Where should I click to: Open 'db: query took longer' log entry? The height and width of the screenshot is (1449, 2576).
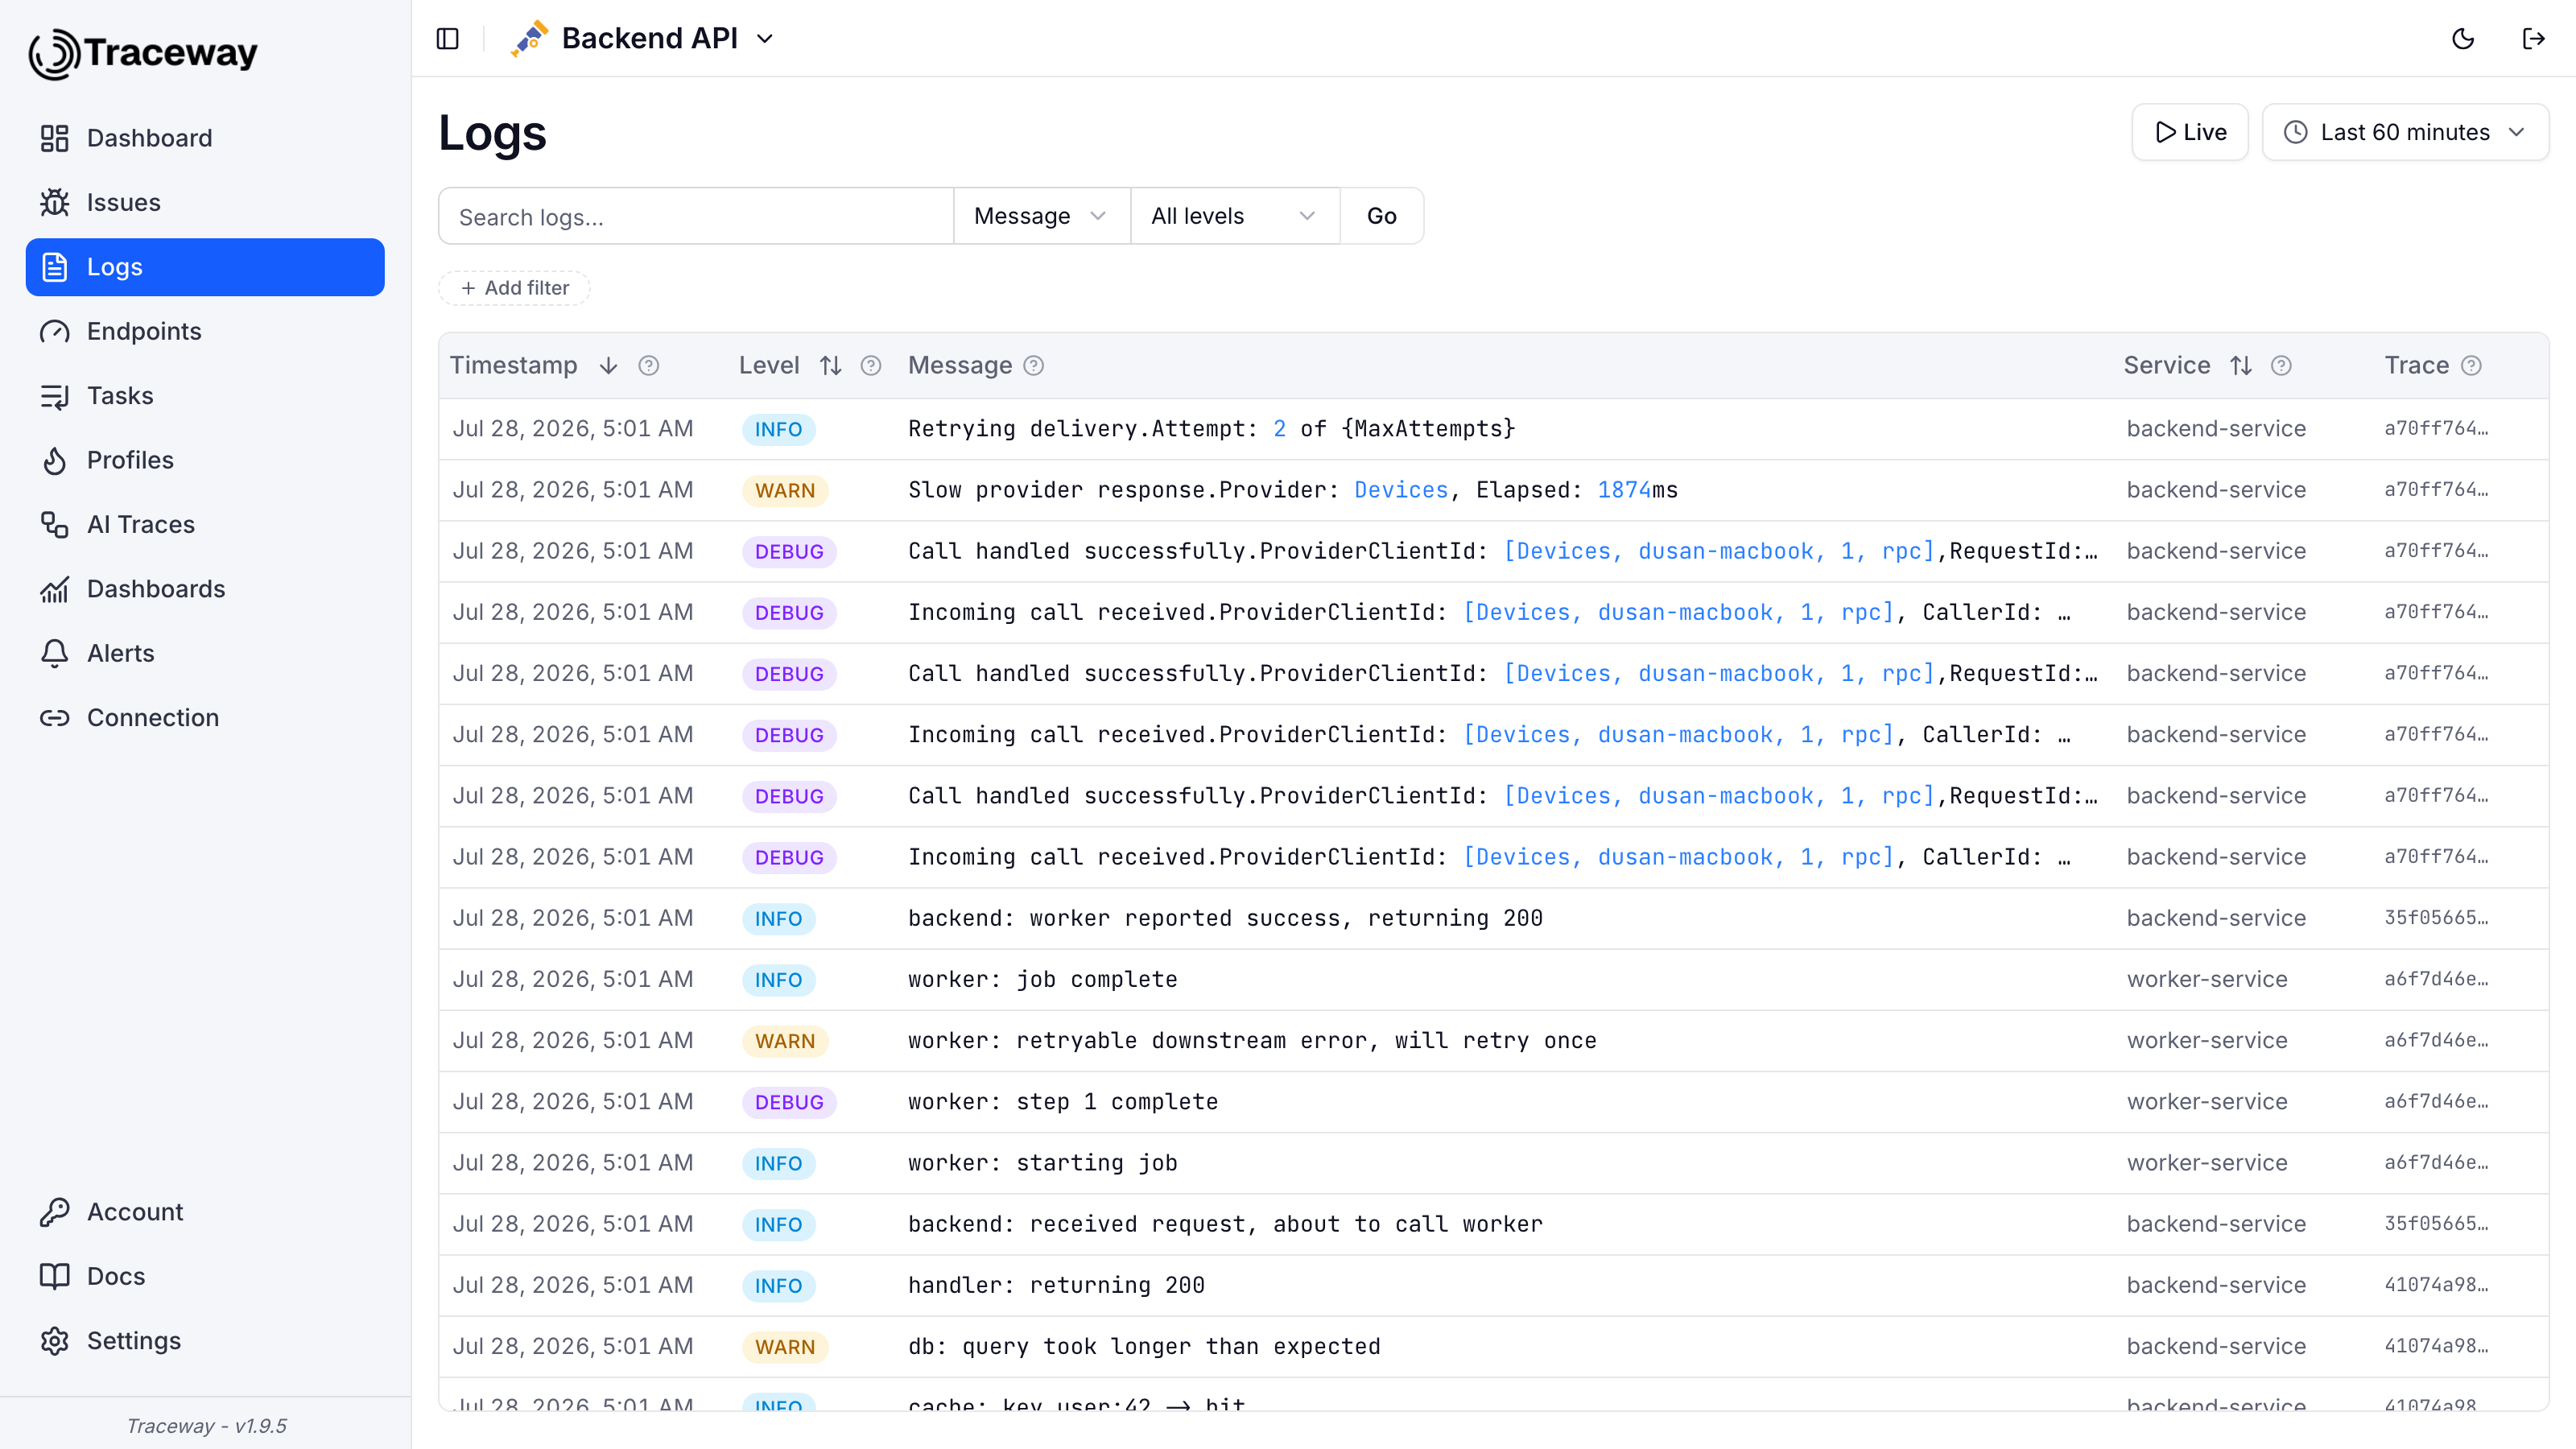click(x=1494, y=1347)
